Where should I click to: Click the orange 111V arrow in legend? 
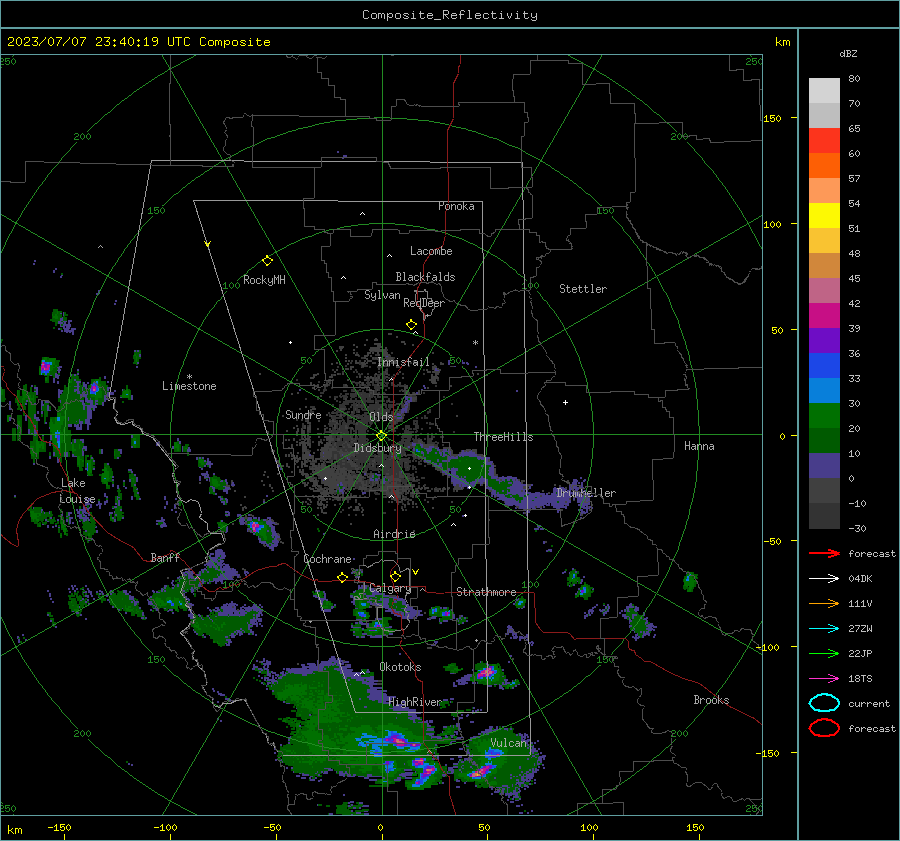click(x=824, y=603)
